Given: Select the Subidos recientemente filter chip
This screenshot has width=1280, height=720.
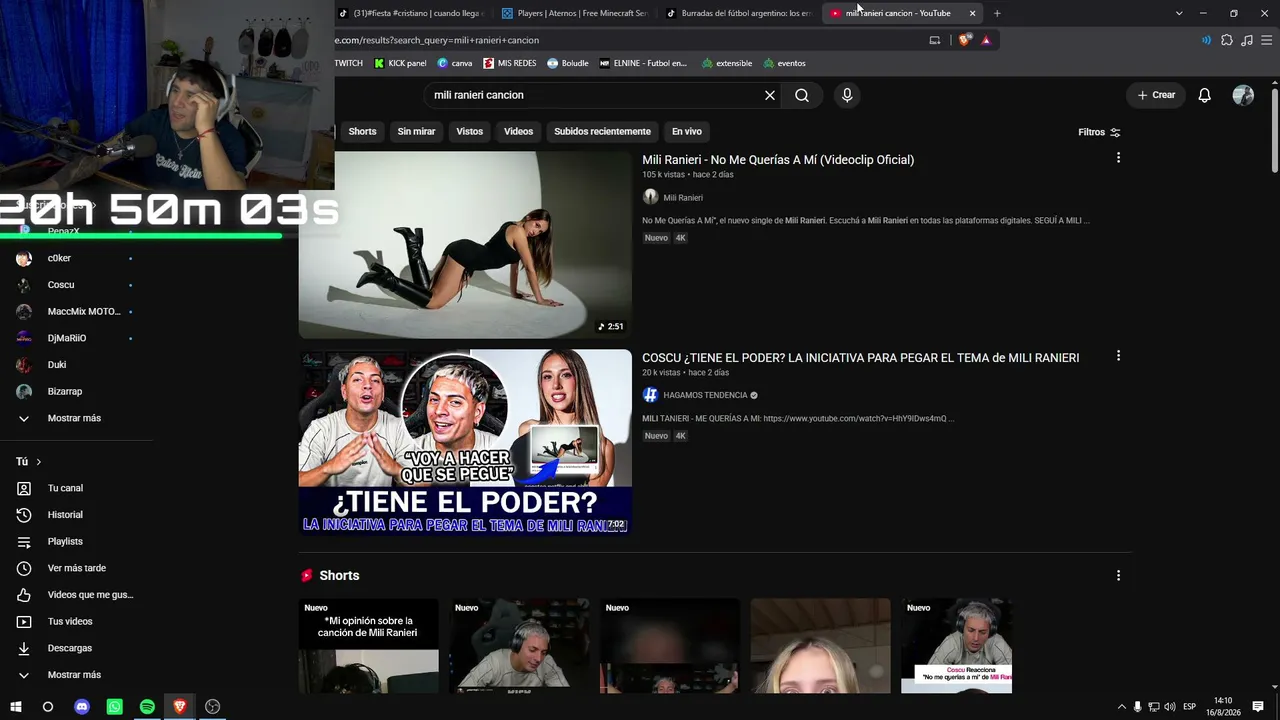Looking at the screenshot, I should tap(602, 131).
